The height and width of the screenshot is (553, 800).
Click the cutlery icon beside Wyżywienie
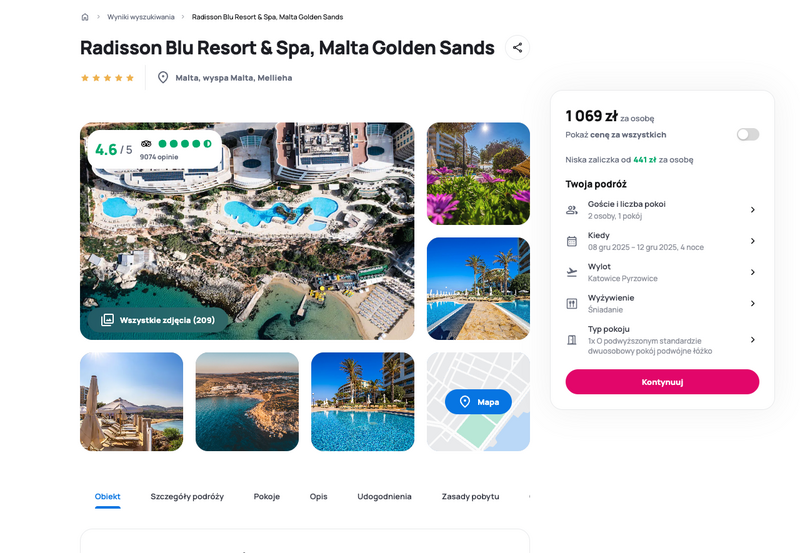click(571, 304)
